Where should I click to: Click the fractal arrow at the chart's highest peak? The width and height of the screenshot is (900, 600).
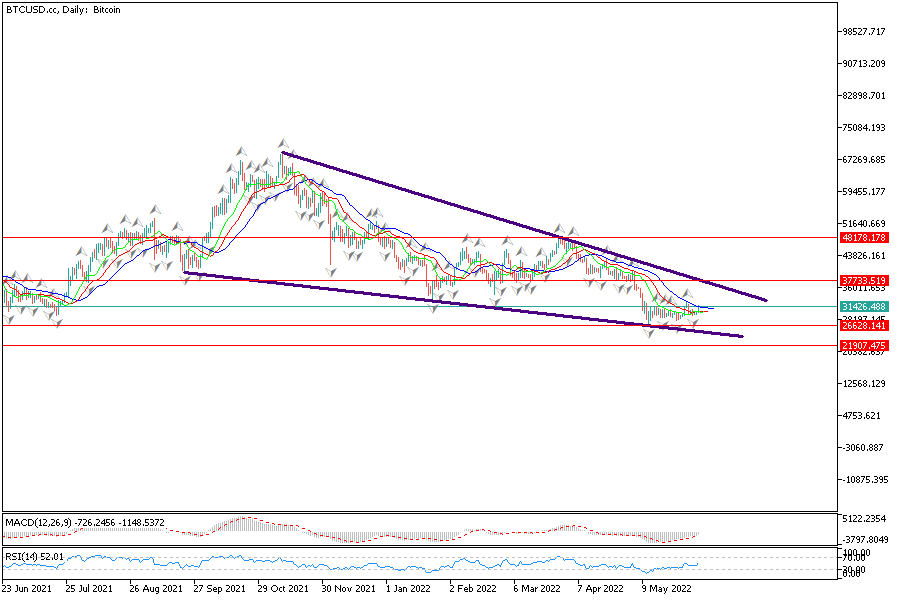click(x=284, y=143)
